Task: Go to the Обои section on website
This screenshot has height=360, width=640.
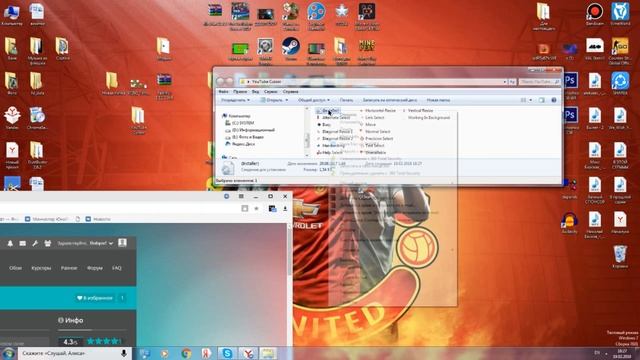Action: pos(16,268)
